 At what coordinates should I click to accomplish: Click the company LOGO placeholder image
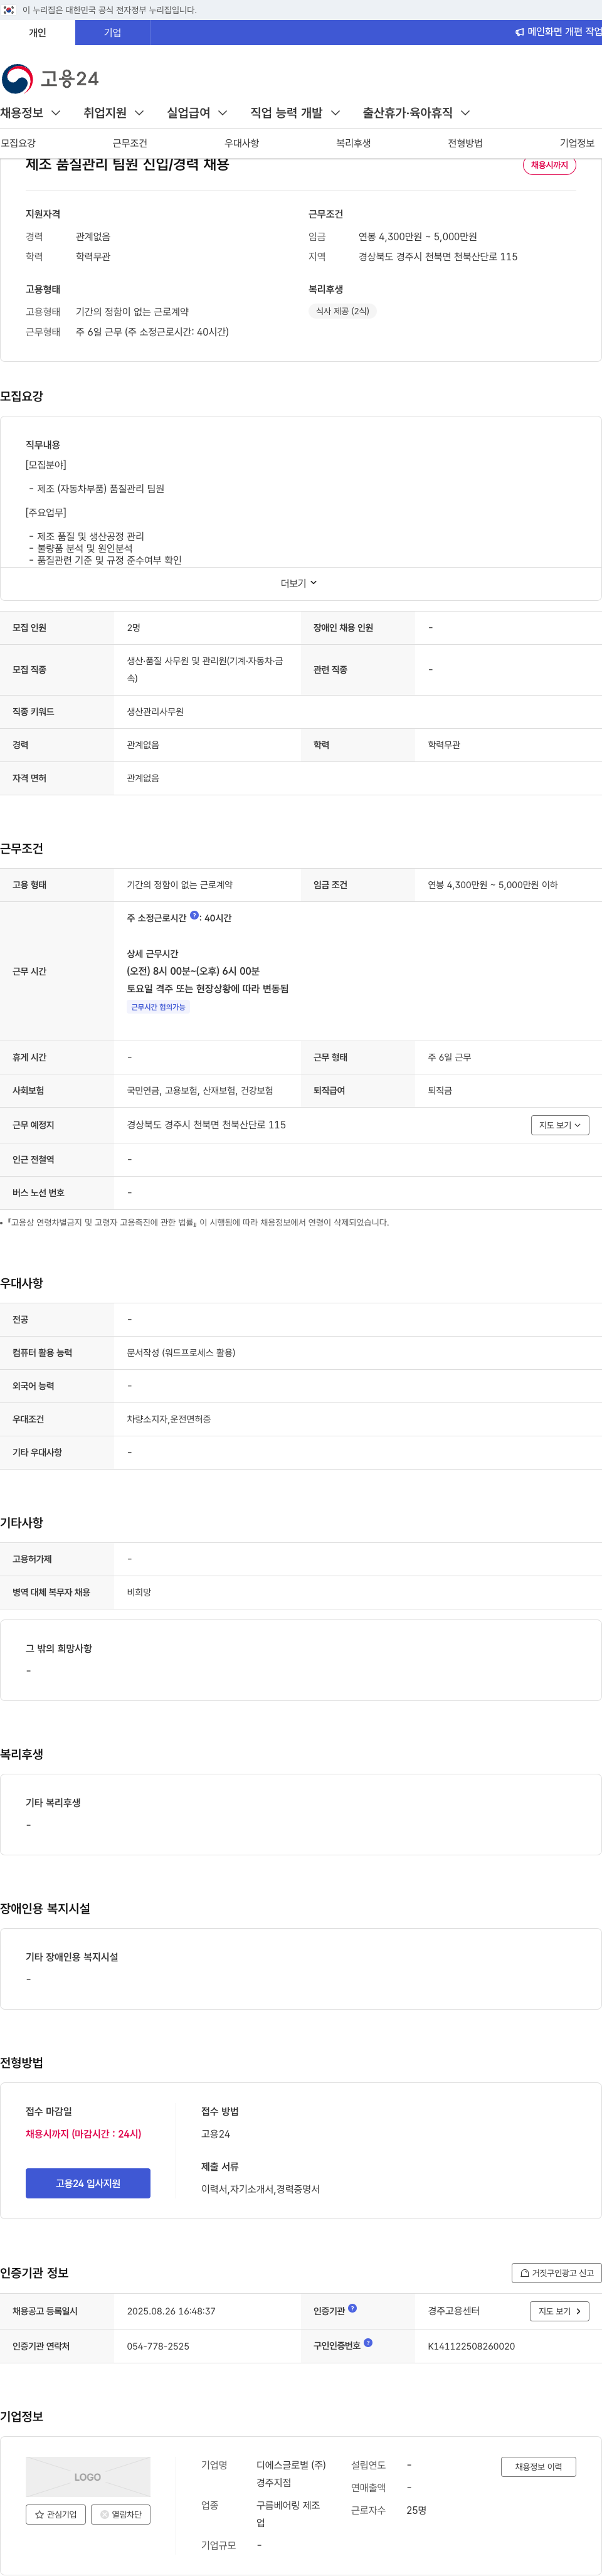[88, 2477]
